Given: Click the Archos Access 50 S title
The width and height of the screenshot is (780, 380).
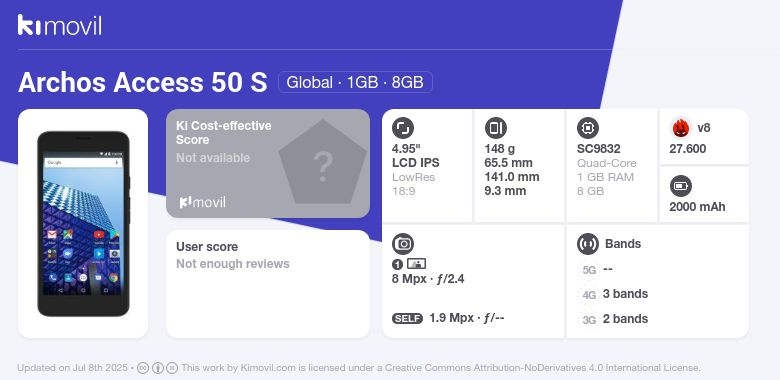Looking at the screenshot, I should (x=143, y=82).
